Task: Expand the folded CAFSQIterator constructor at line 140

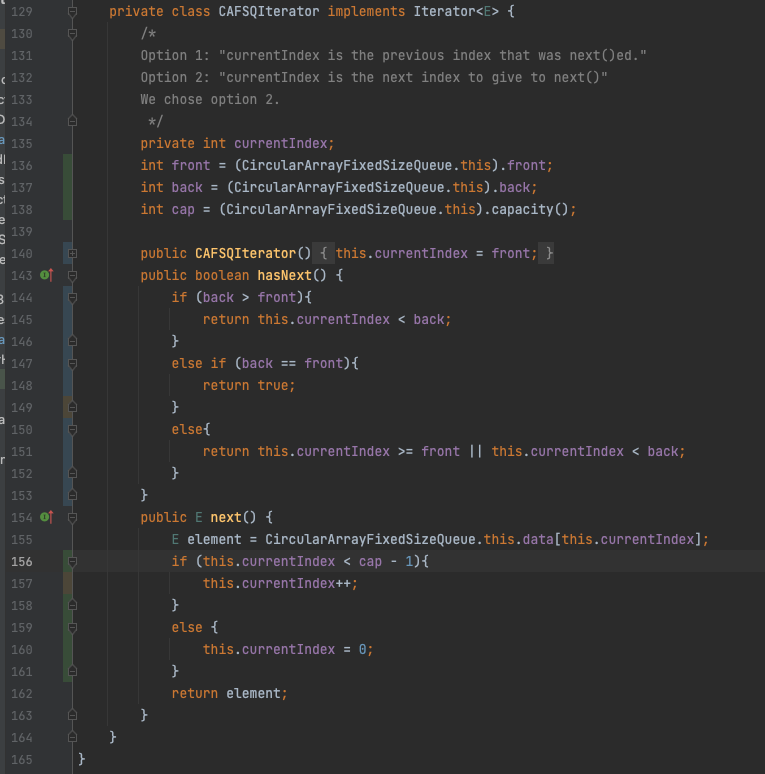Action: pyautogui.click(x=72, y=253)
